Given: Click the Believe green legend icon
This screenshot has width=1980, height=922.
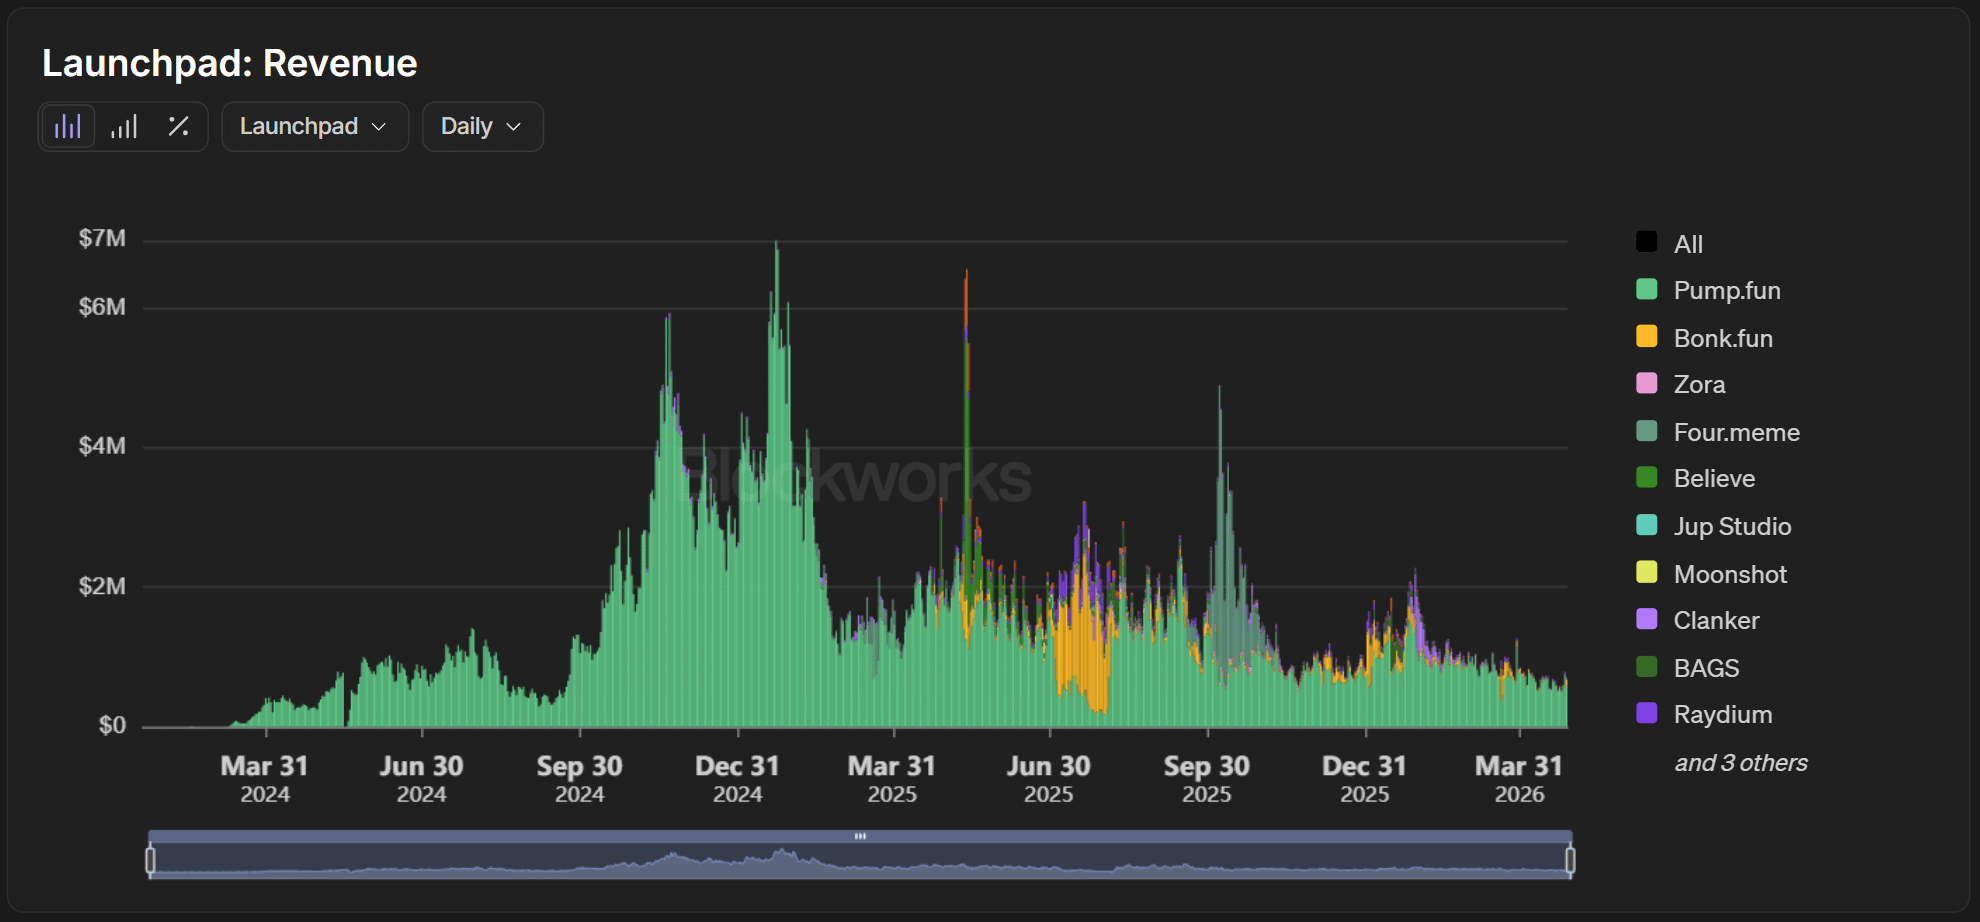Looking at the screenshot, I should coord(1646,478).
